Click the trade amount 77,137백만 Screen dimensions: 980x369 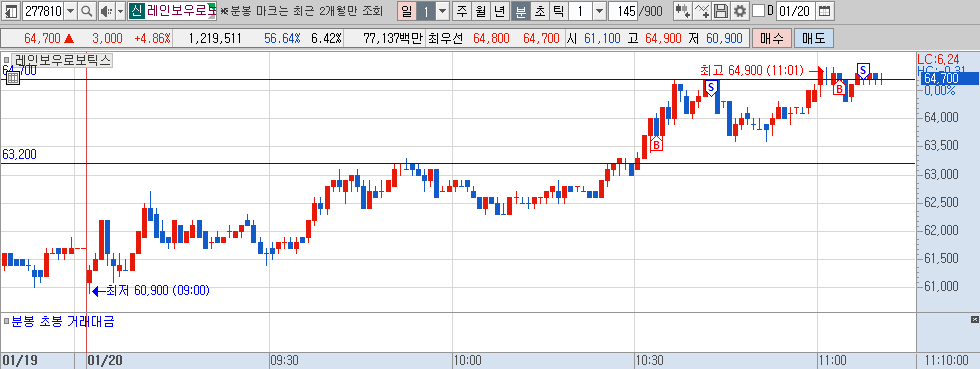click(392, 38)
